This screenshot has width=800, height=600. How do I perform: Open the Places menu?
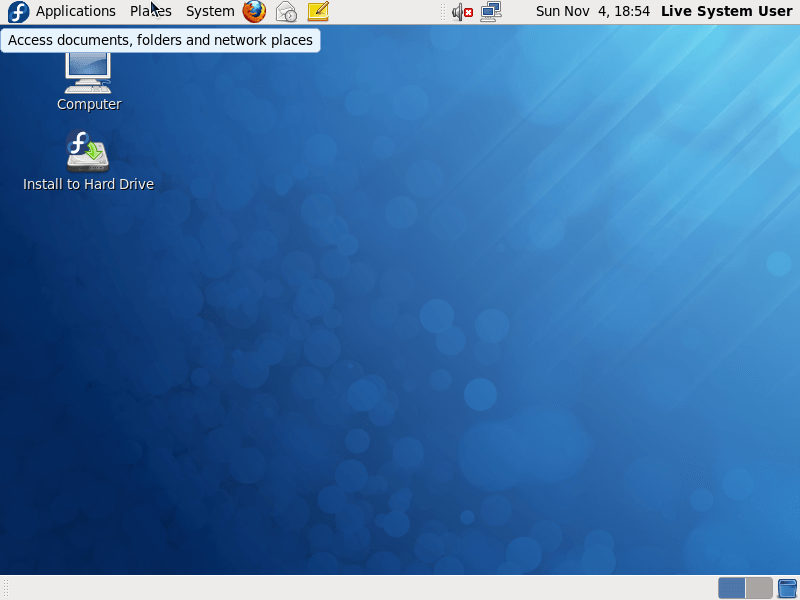151,11
